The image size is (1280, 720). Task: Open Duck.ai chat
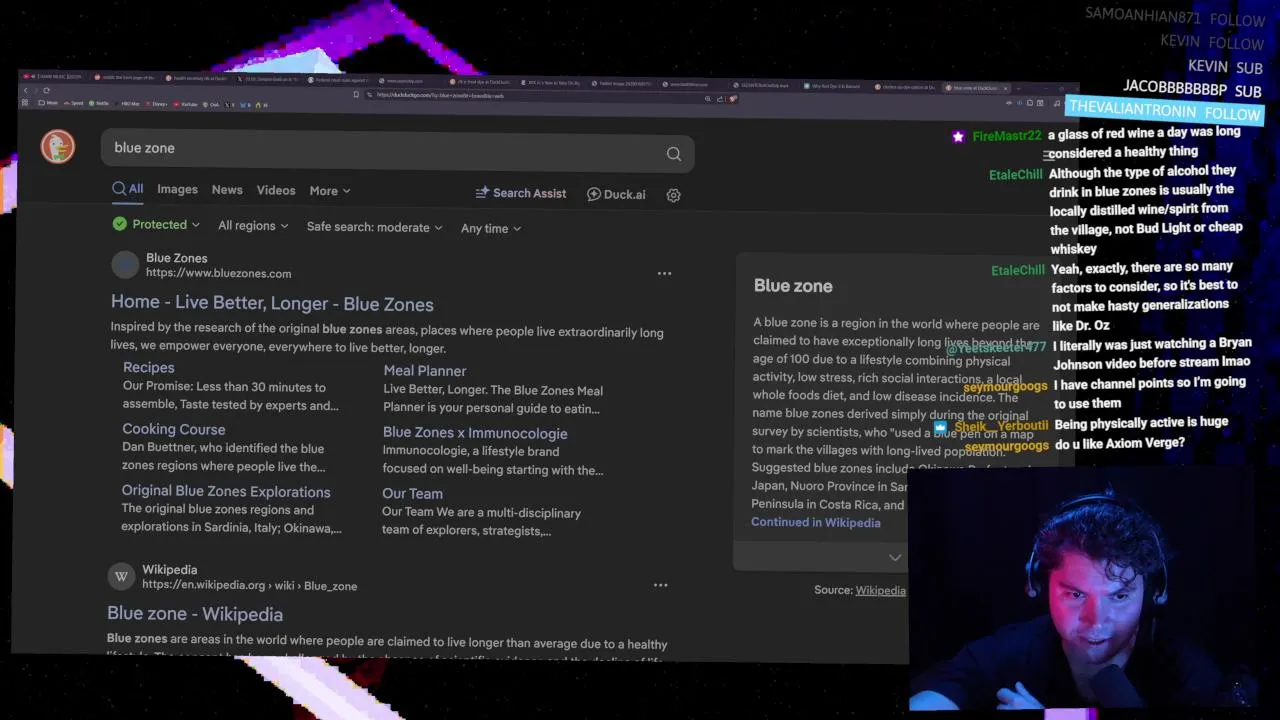click(616, 194)
